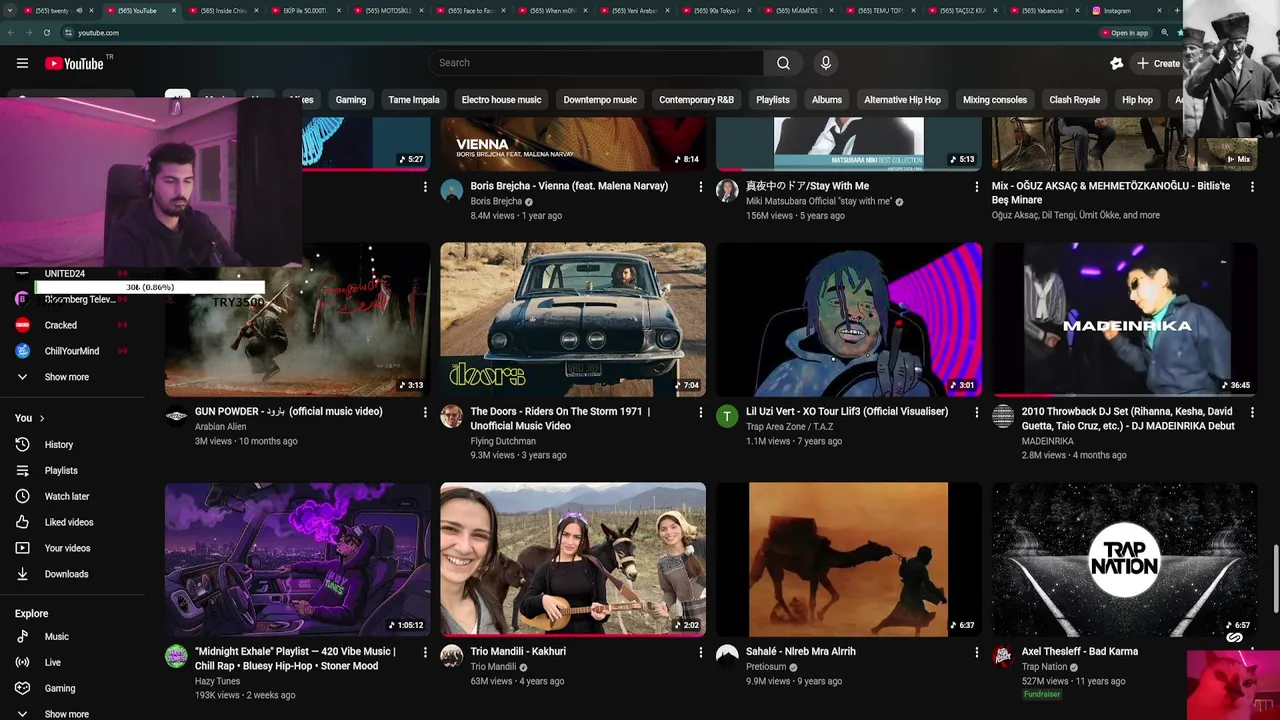The image size is (1280, 720).
Task: Focus the YouTube search field
Action: (x=596, y=63)
